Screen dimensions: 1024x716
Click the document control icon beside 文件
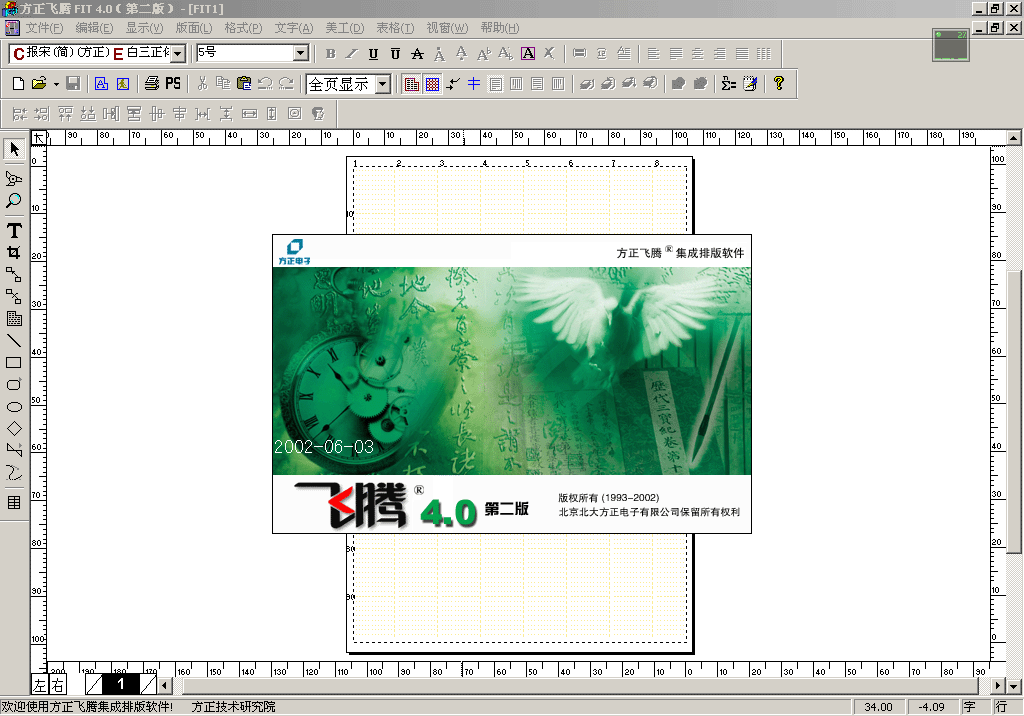[12, 28]
